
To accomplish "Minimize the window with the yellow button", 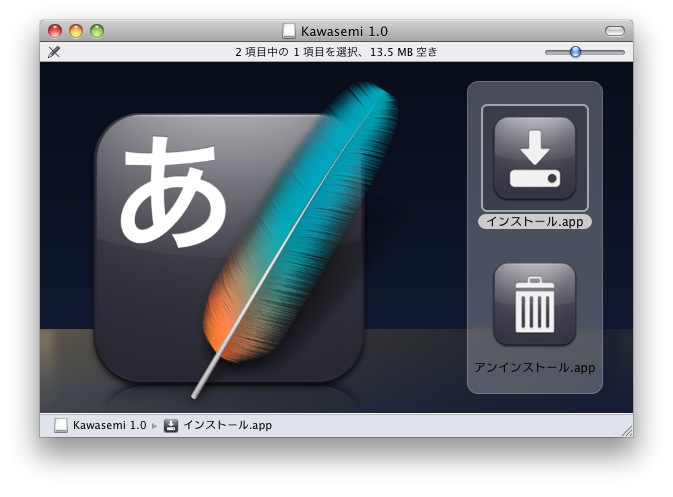I will click(76, 31).
